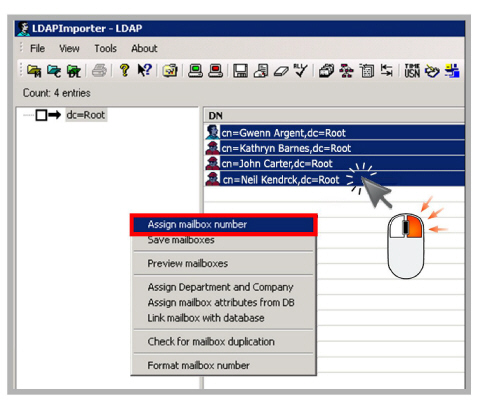Screen dimensions: 478x412
Task: Choose Assign Department and Company
Action: tap(223, 287)
